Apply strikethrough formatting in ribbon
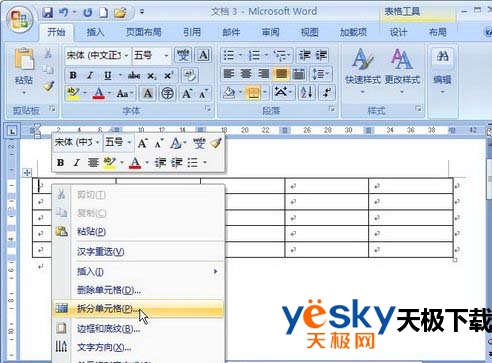The height and width of the screenshot is (363, 492). point(134,76)
